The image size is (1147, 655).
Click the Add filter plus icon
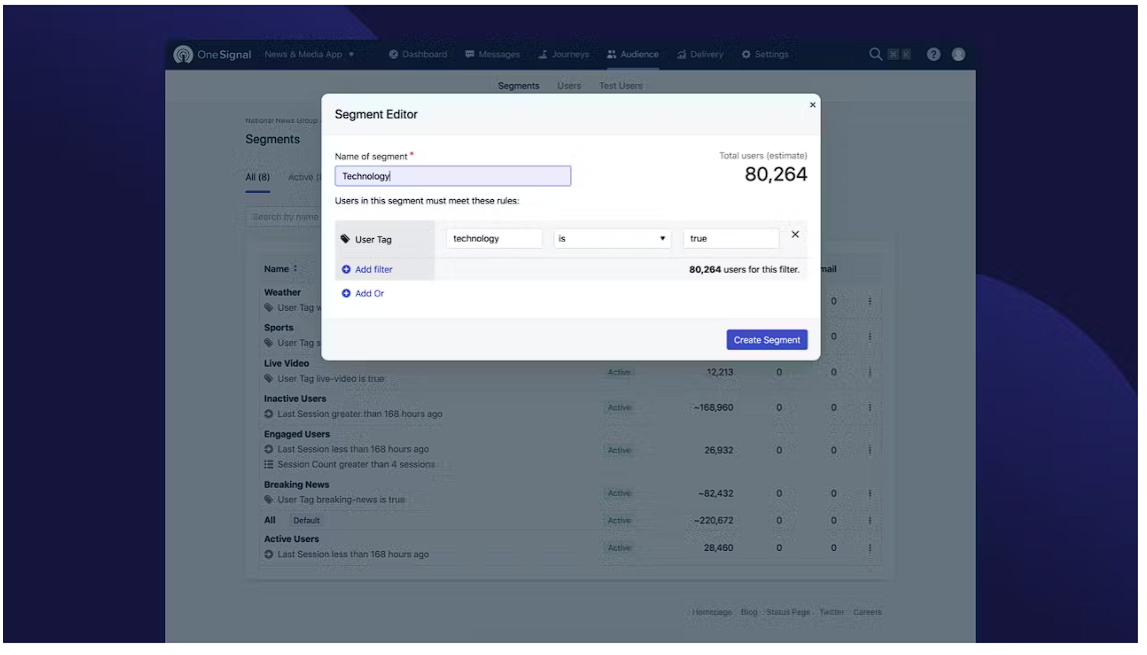[x=347, y=270]
